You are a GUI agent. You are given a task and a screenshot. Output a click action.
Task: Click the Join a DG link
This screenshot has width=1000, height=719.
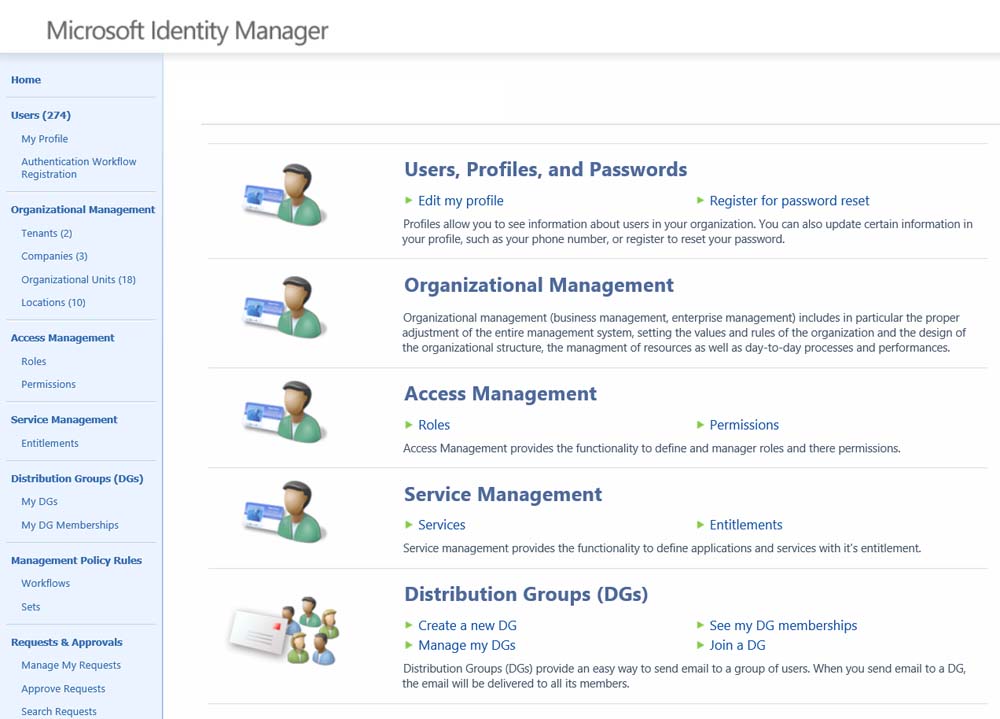click(x=737, y=646)
